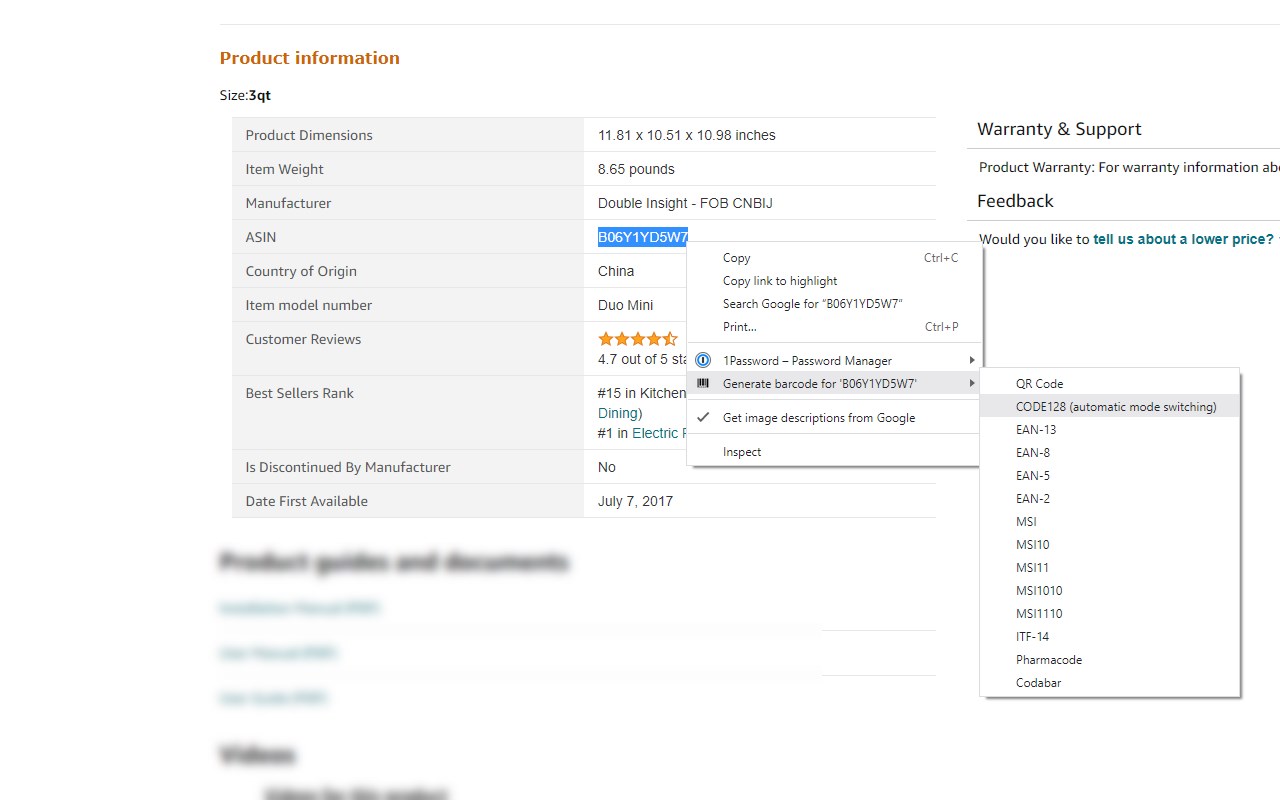Click the customer reviews star rating
The height and width of the screenshot is (800, 1280).
637,339
